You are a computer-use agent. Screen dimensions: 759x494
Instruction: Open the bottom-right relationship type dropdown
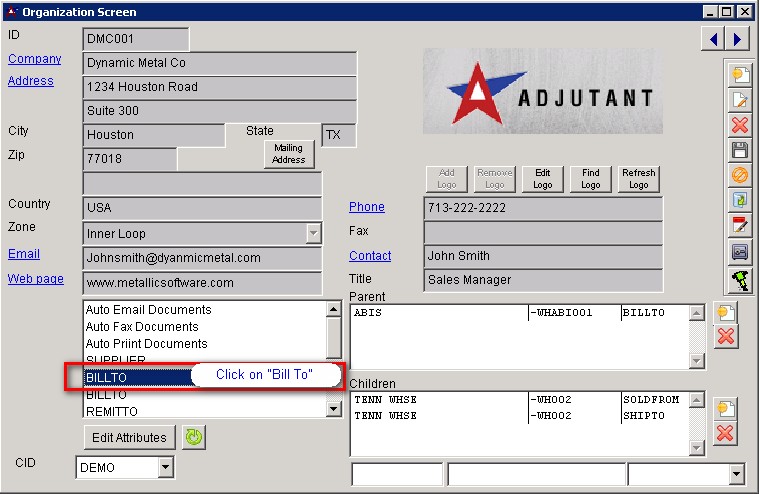(737, 474)
